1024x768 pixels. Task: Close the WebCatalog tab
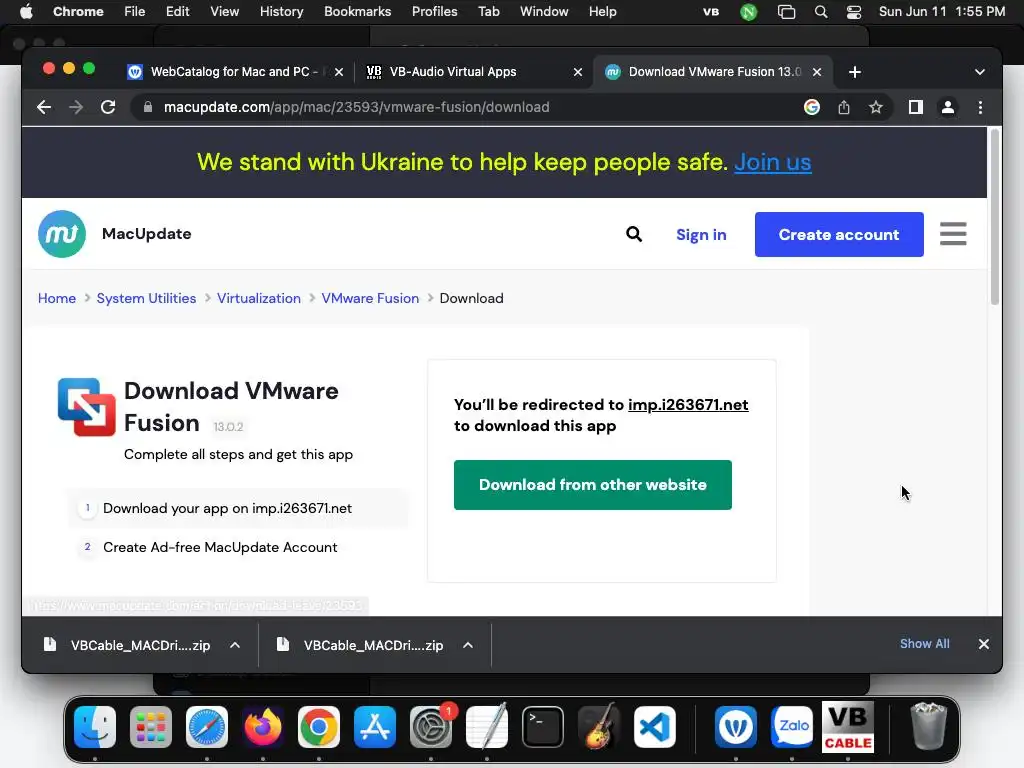tap(338, 72)
